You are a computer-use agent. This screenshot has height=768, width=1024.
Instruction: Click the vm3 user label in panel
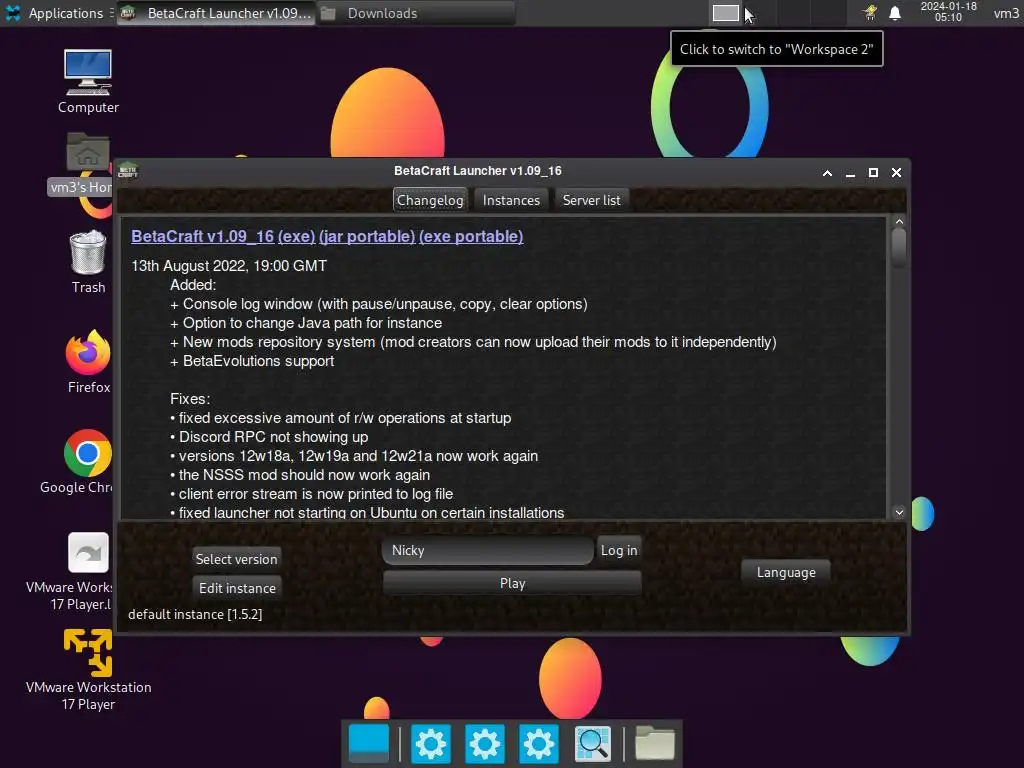coord(1006,13)
